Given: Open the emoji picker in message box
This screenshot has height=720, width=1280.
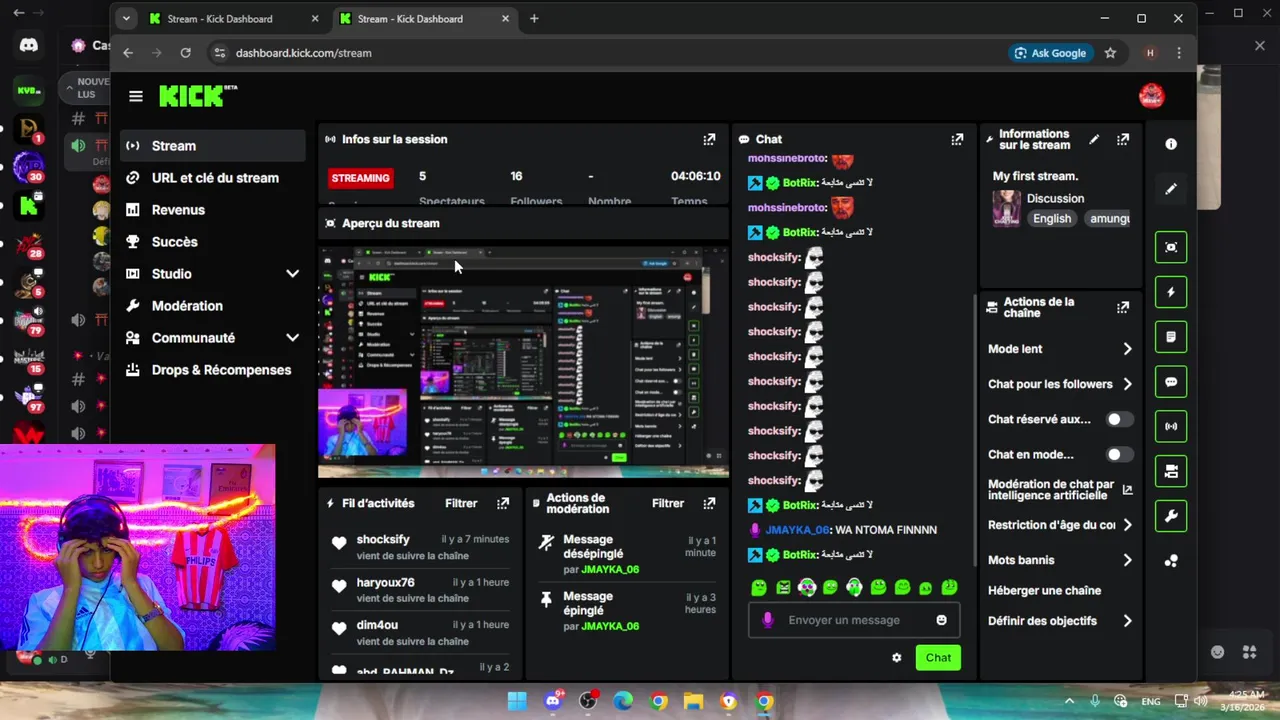Looking at the screenshot, I should tap(941, 620).
